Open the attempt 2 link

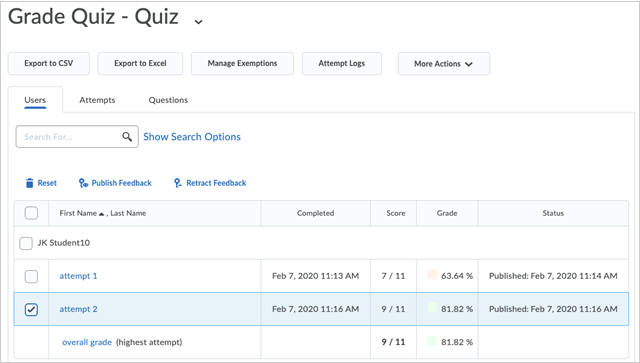(78, 309)
